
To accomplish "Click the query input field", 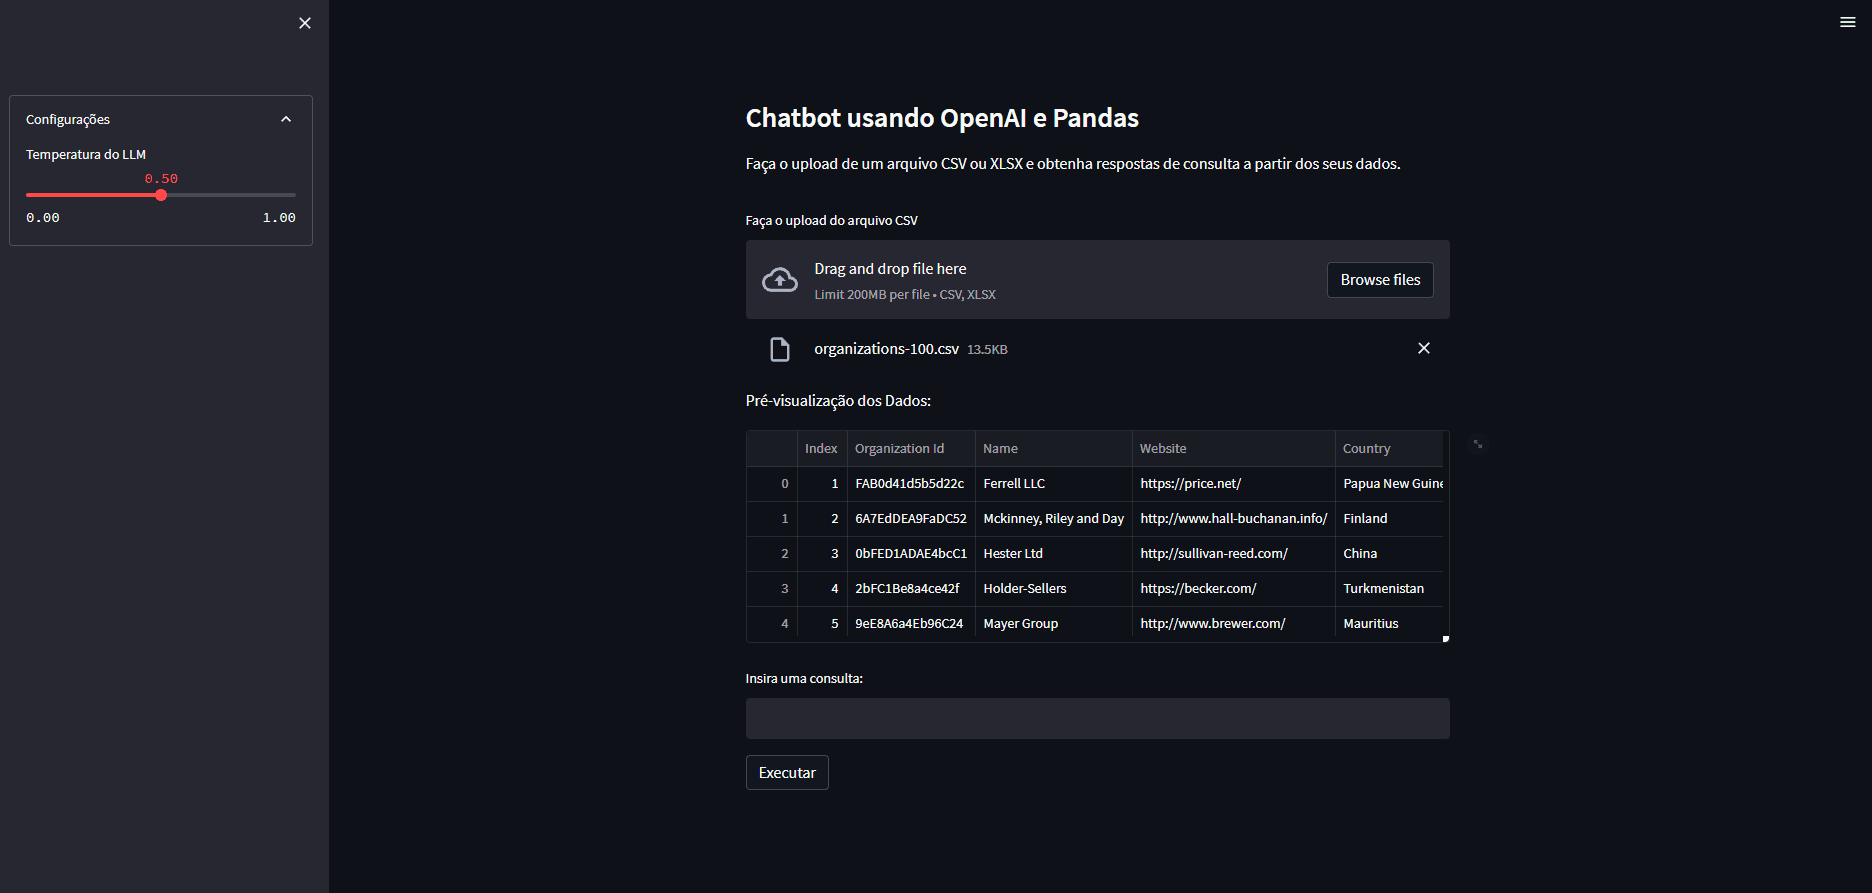I will click(1097, 718).
